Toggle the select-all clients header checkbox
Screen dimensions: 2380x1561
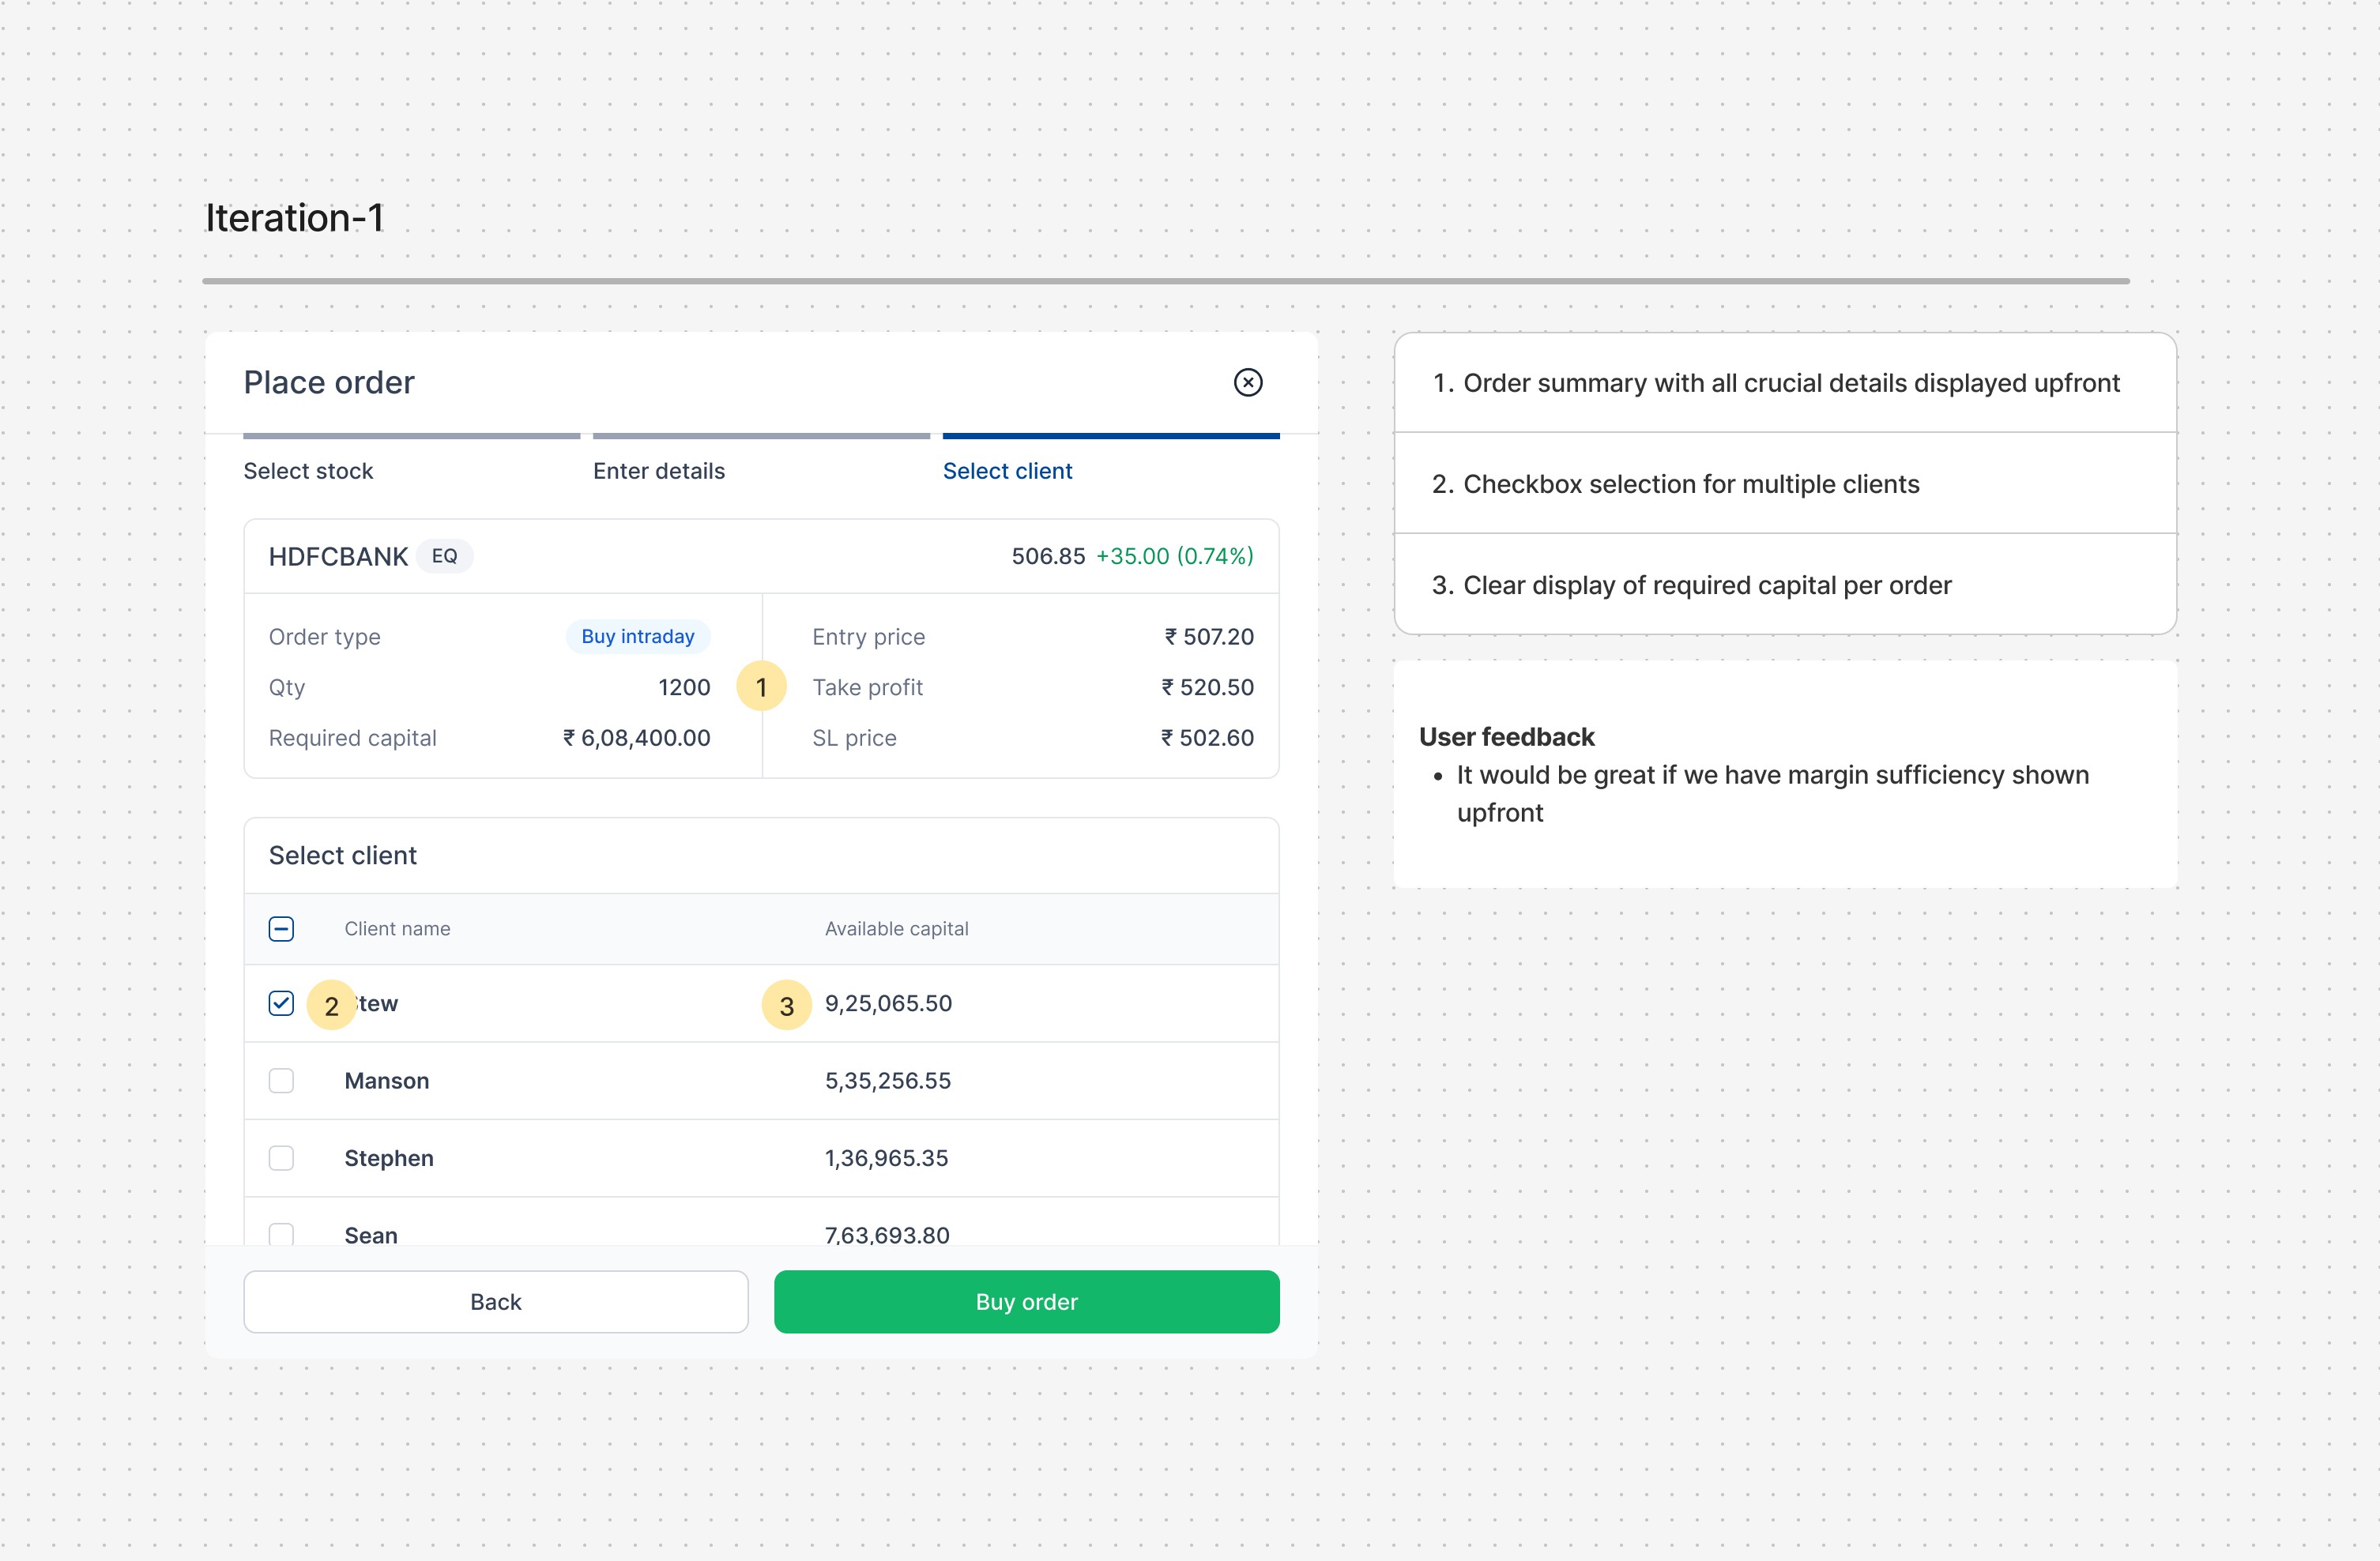(x=281, y=929)
